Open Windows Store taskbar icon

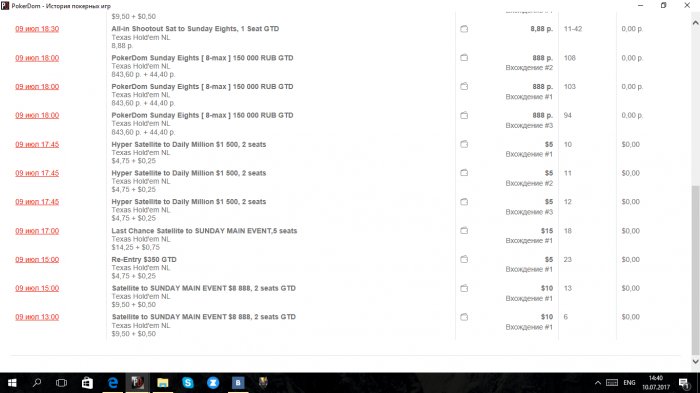point(88,383)
